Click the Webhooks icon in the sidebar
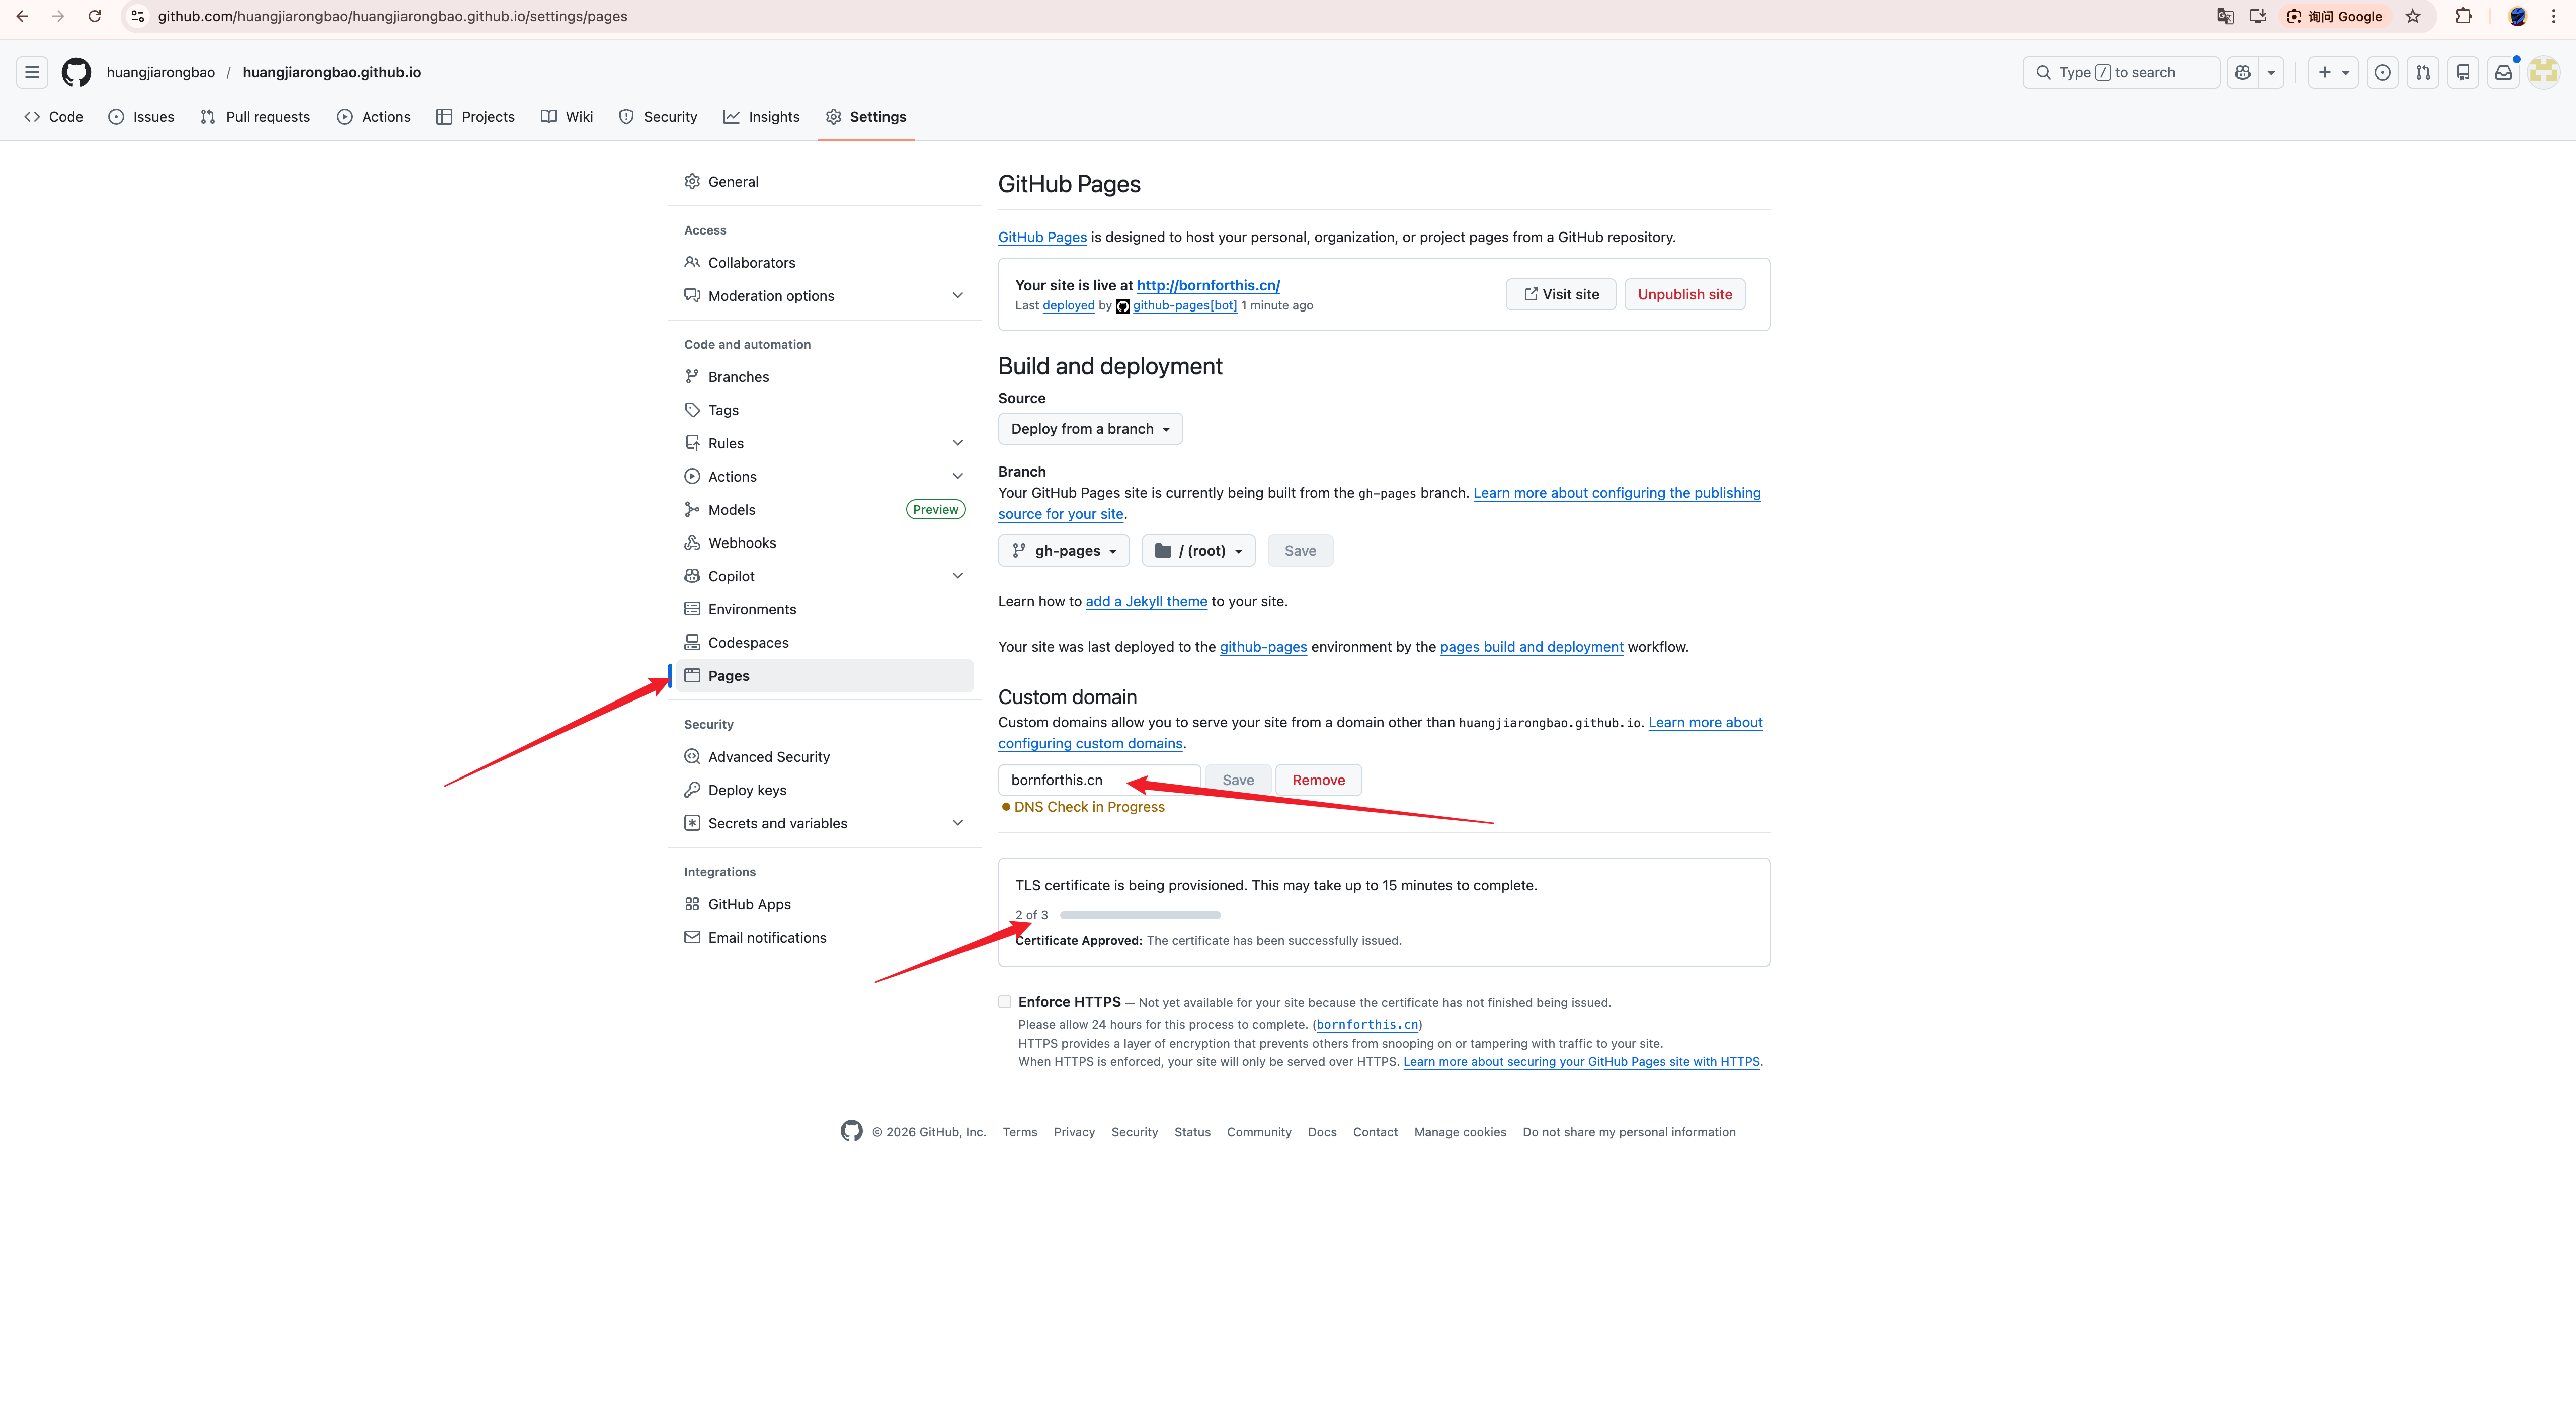Screen dimensions: 2576x1401 692,543
